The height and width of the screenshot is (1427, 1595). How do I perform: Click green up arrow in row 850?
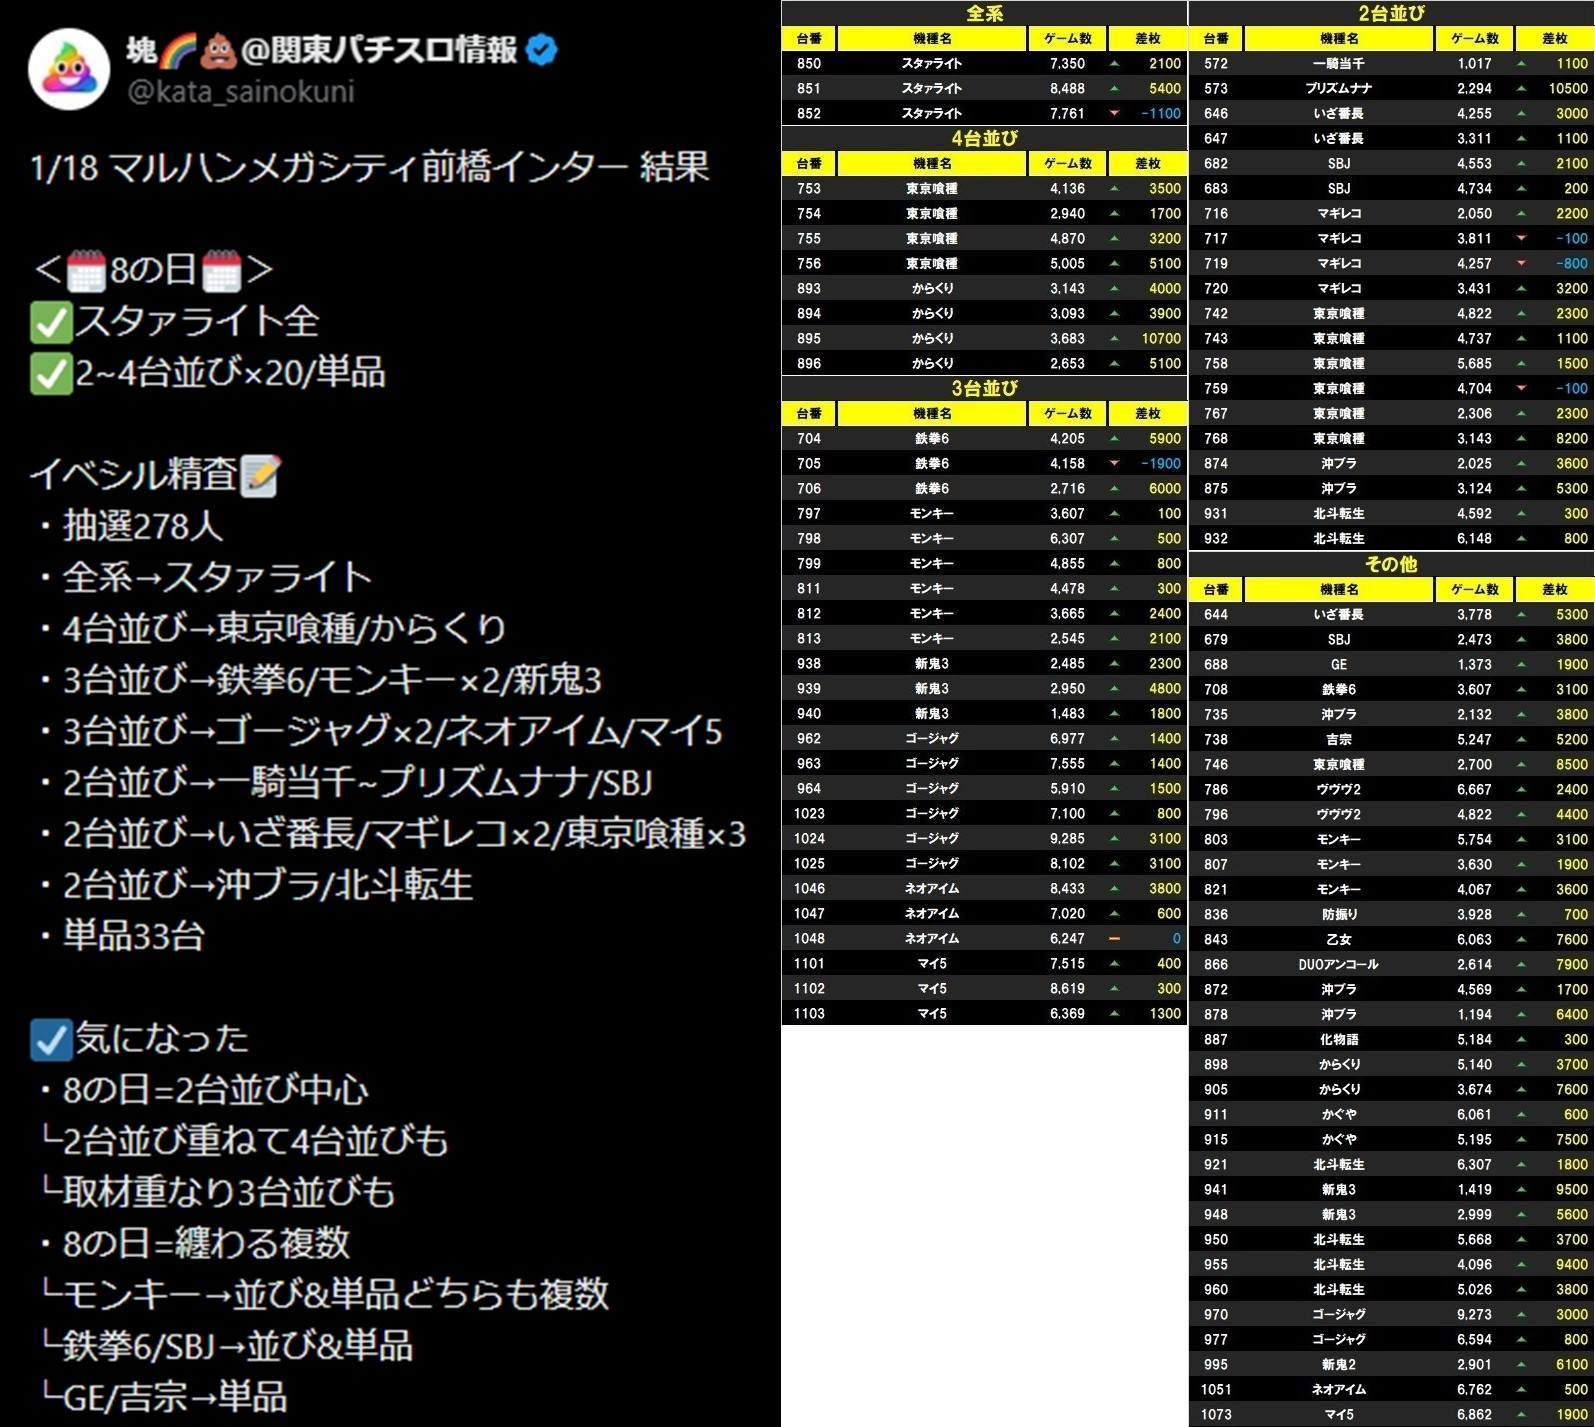[1114, 63]
